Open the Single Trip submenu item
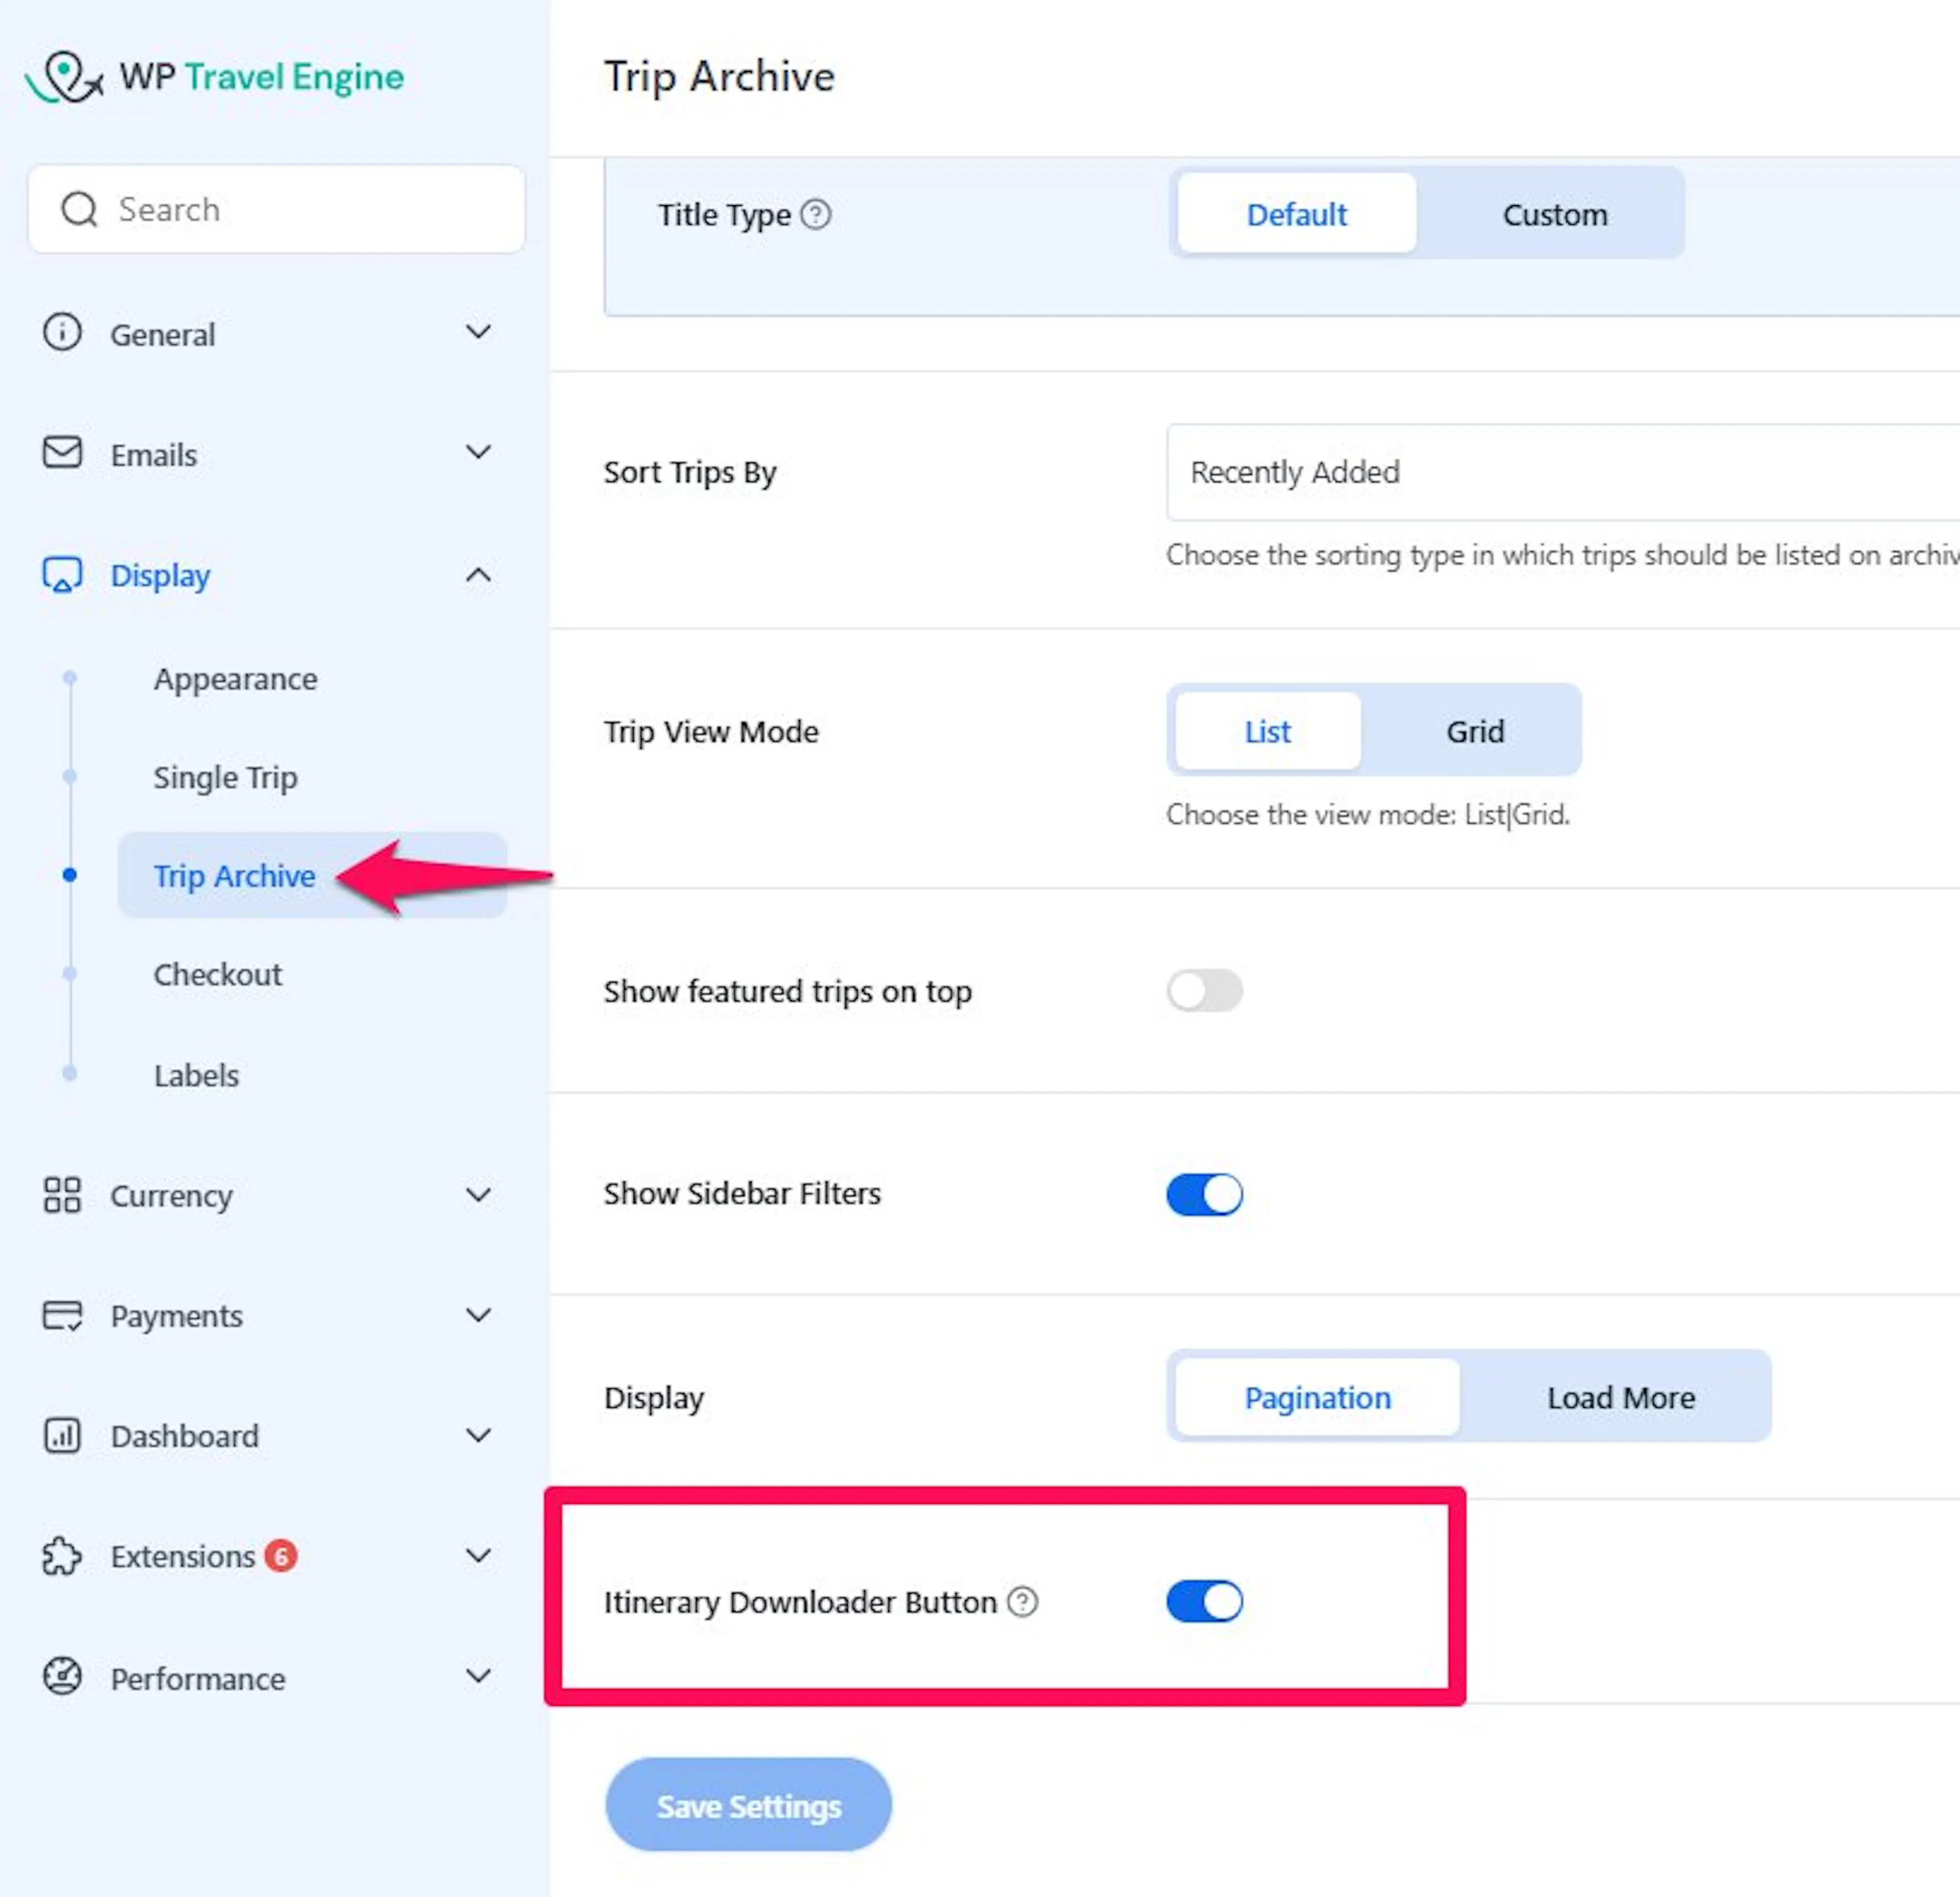Image resolution: width=1960 pixels, height=1897 pixels. 225,777
